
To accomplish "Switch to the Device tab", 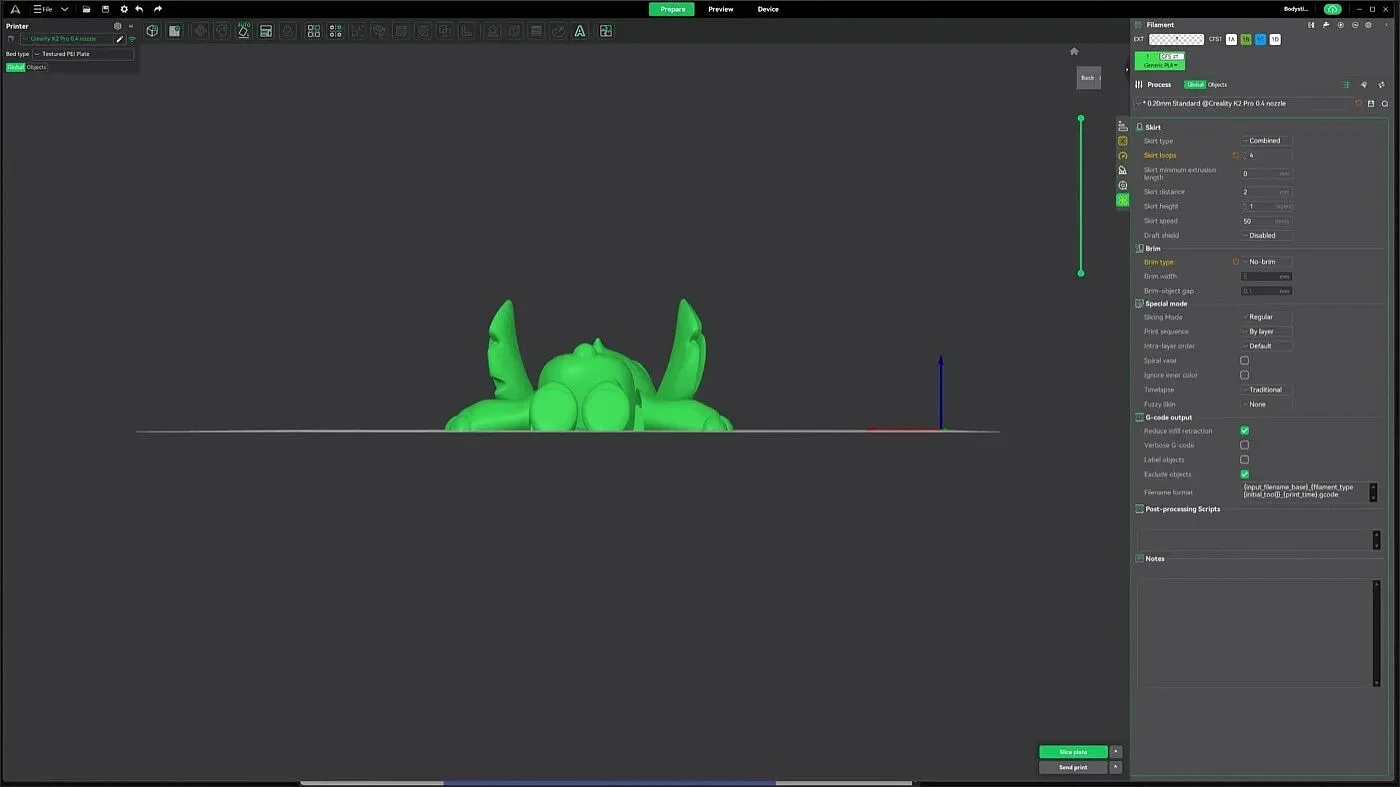I will 768,9.
